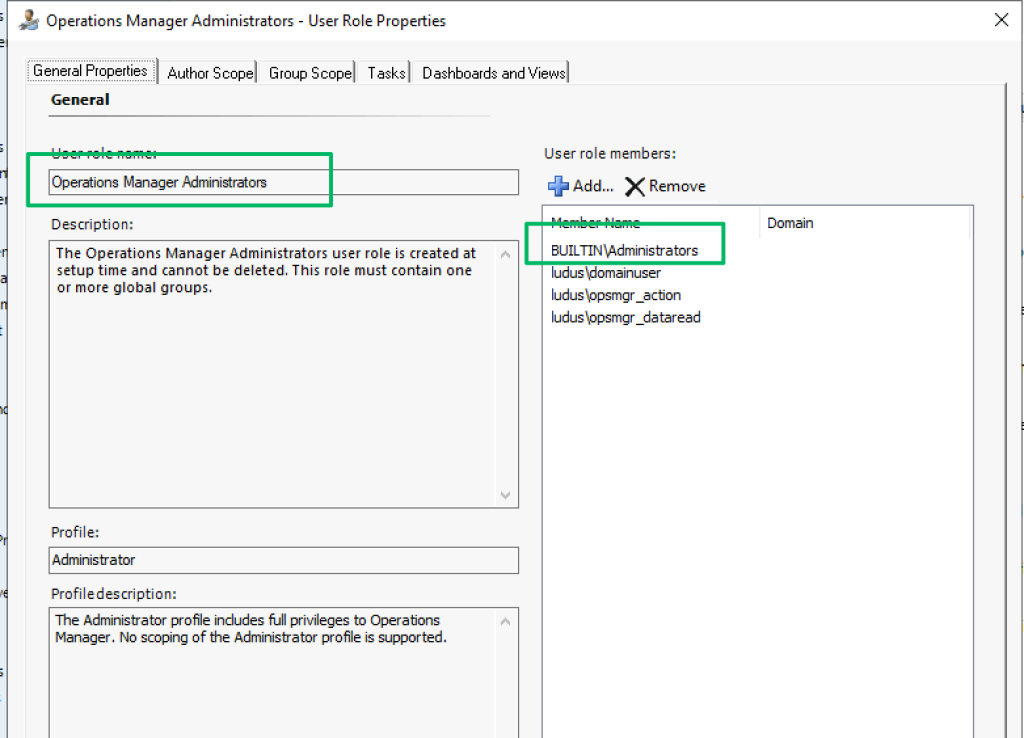Click the blue plus Add member icon

[558, 186]
